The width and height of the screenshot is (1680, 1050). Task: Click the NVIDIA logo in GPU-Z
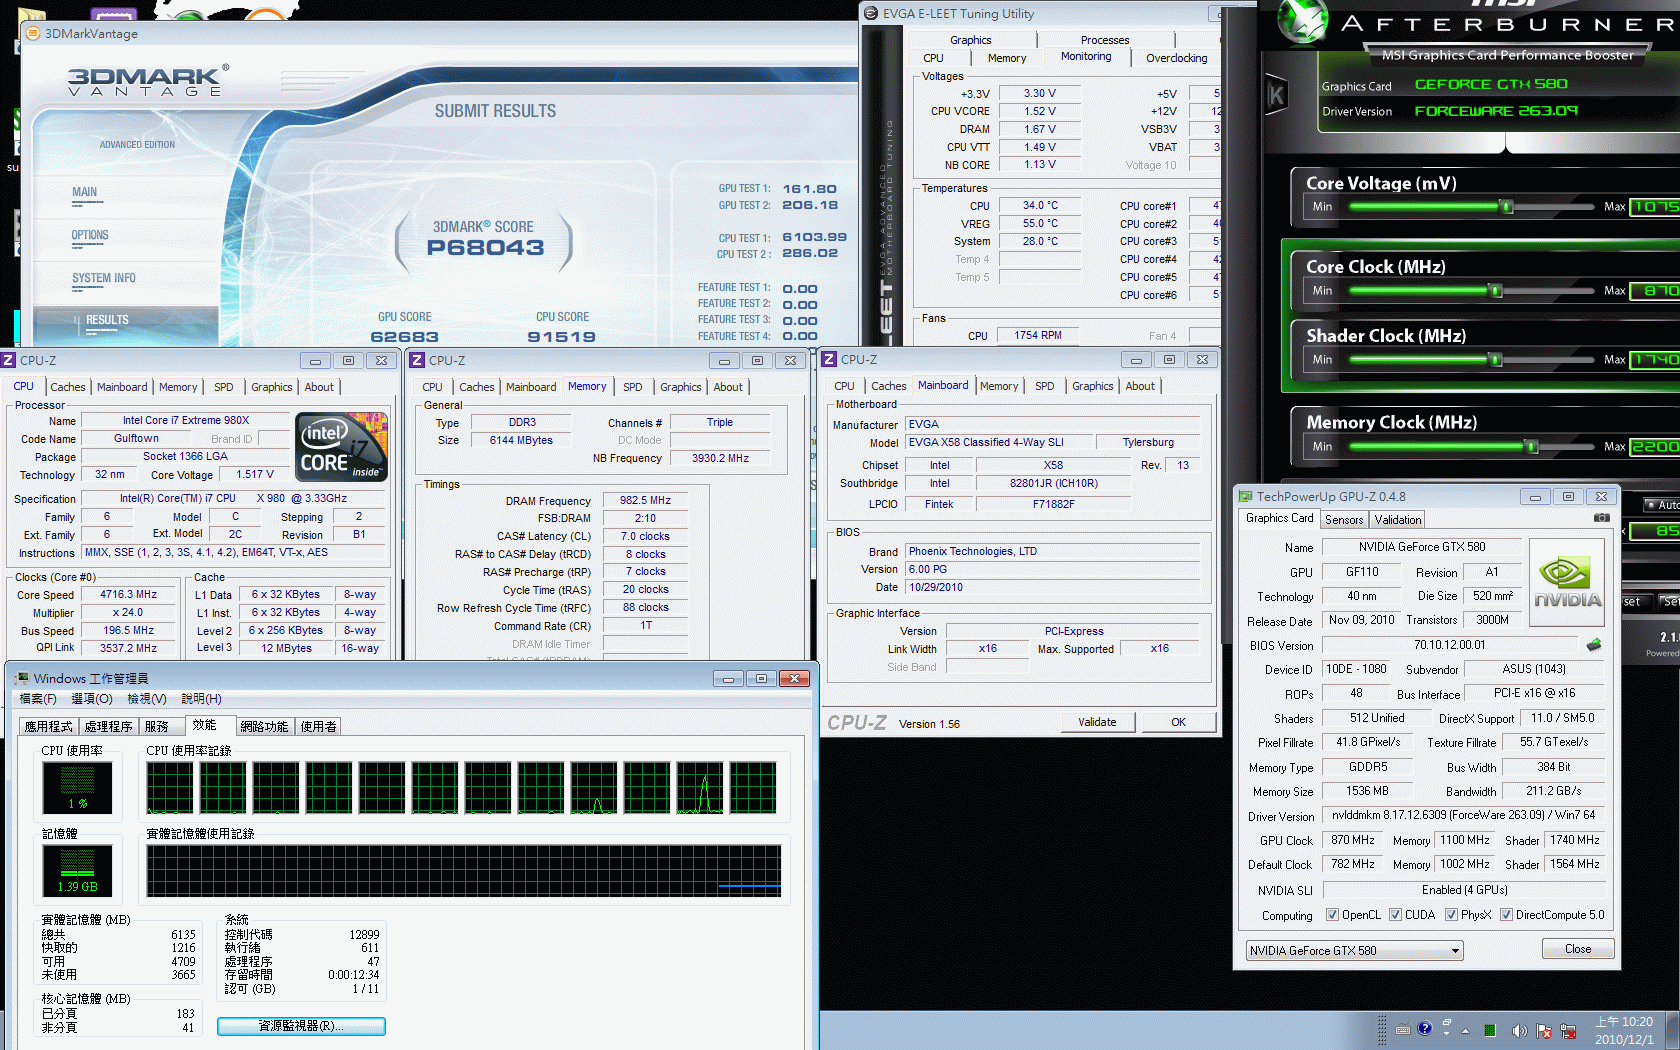1567,582
